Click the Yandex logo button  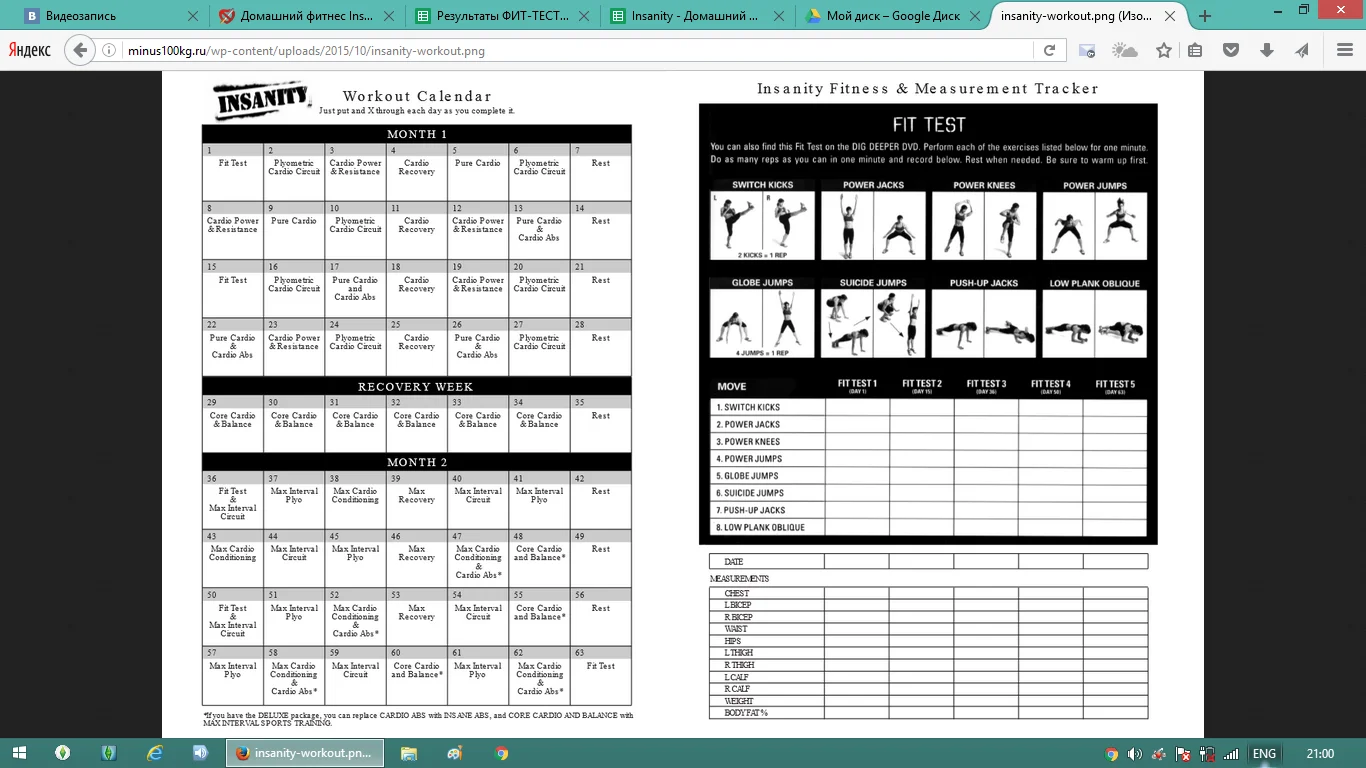pyautogui.click(x=30, y=50)
